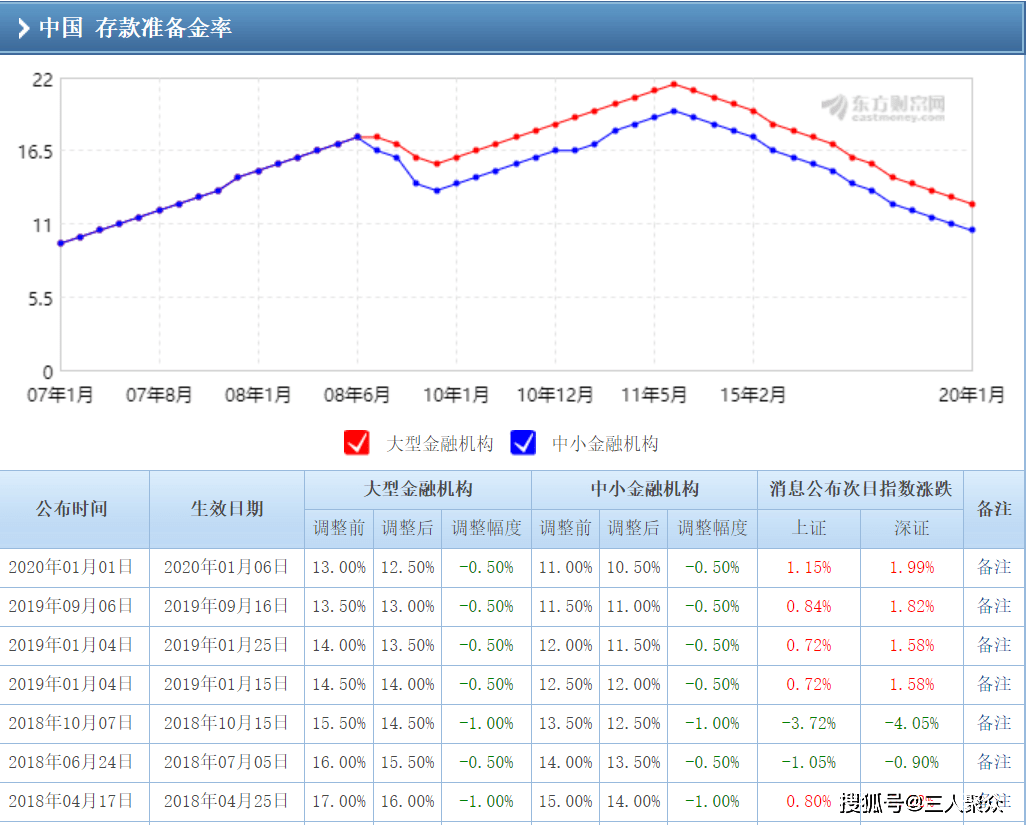
Task: Toggle the blue 中小金融机构 legend checkbox
Action: [523, 443]
